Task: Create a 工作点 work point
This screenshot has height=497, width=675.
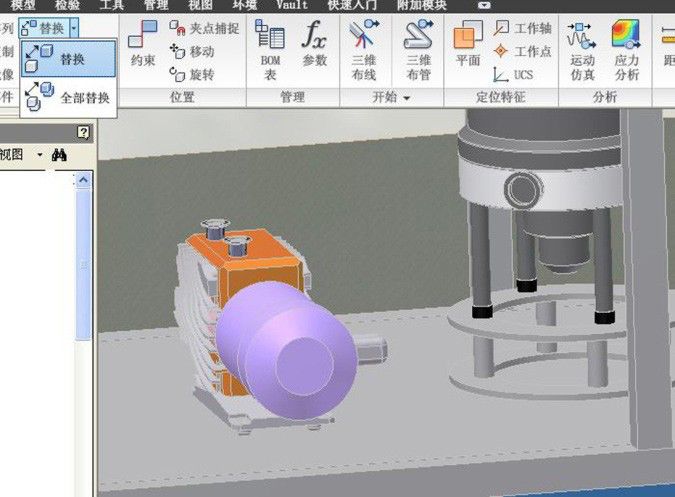Action: click(522, 52)
